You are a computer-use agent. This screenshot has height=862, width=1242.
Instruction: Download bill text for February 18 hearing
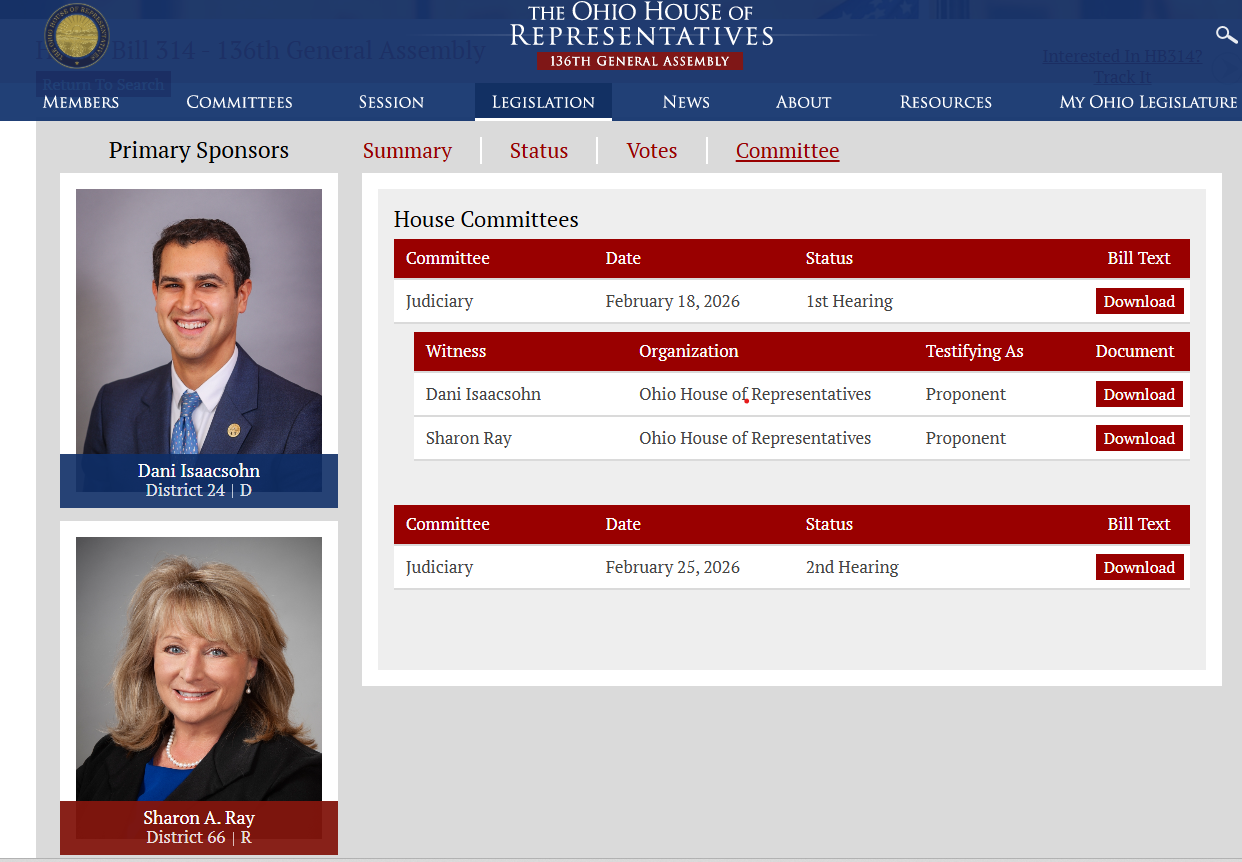[x=1139, y=301]
